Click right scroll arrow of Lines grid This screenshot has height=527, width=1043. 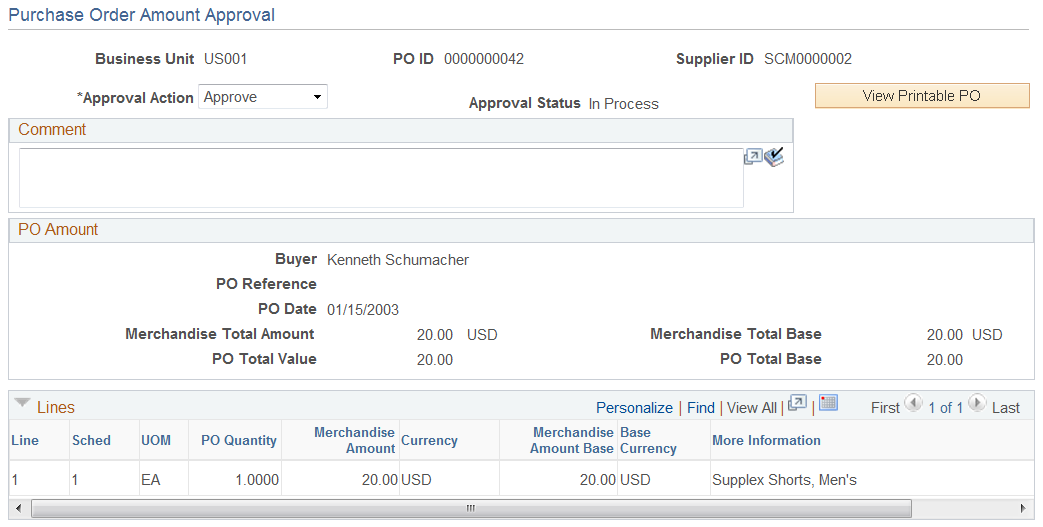pos(1022,509)
